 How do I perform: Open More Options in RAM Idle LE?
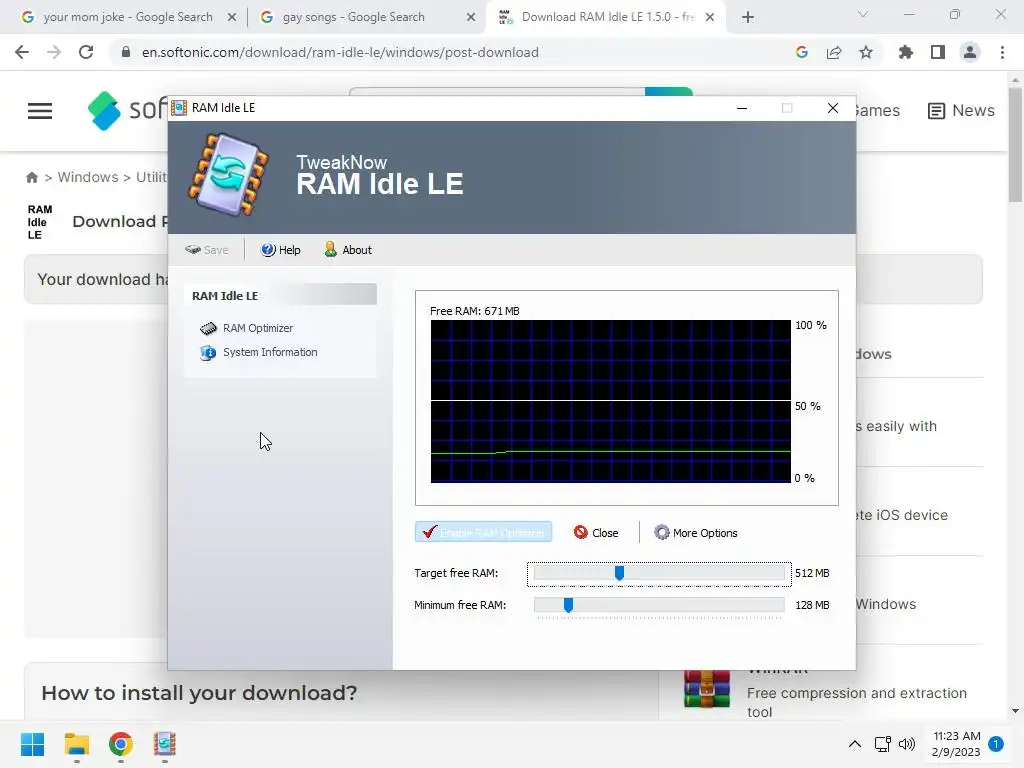click(696, 533)
